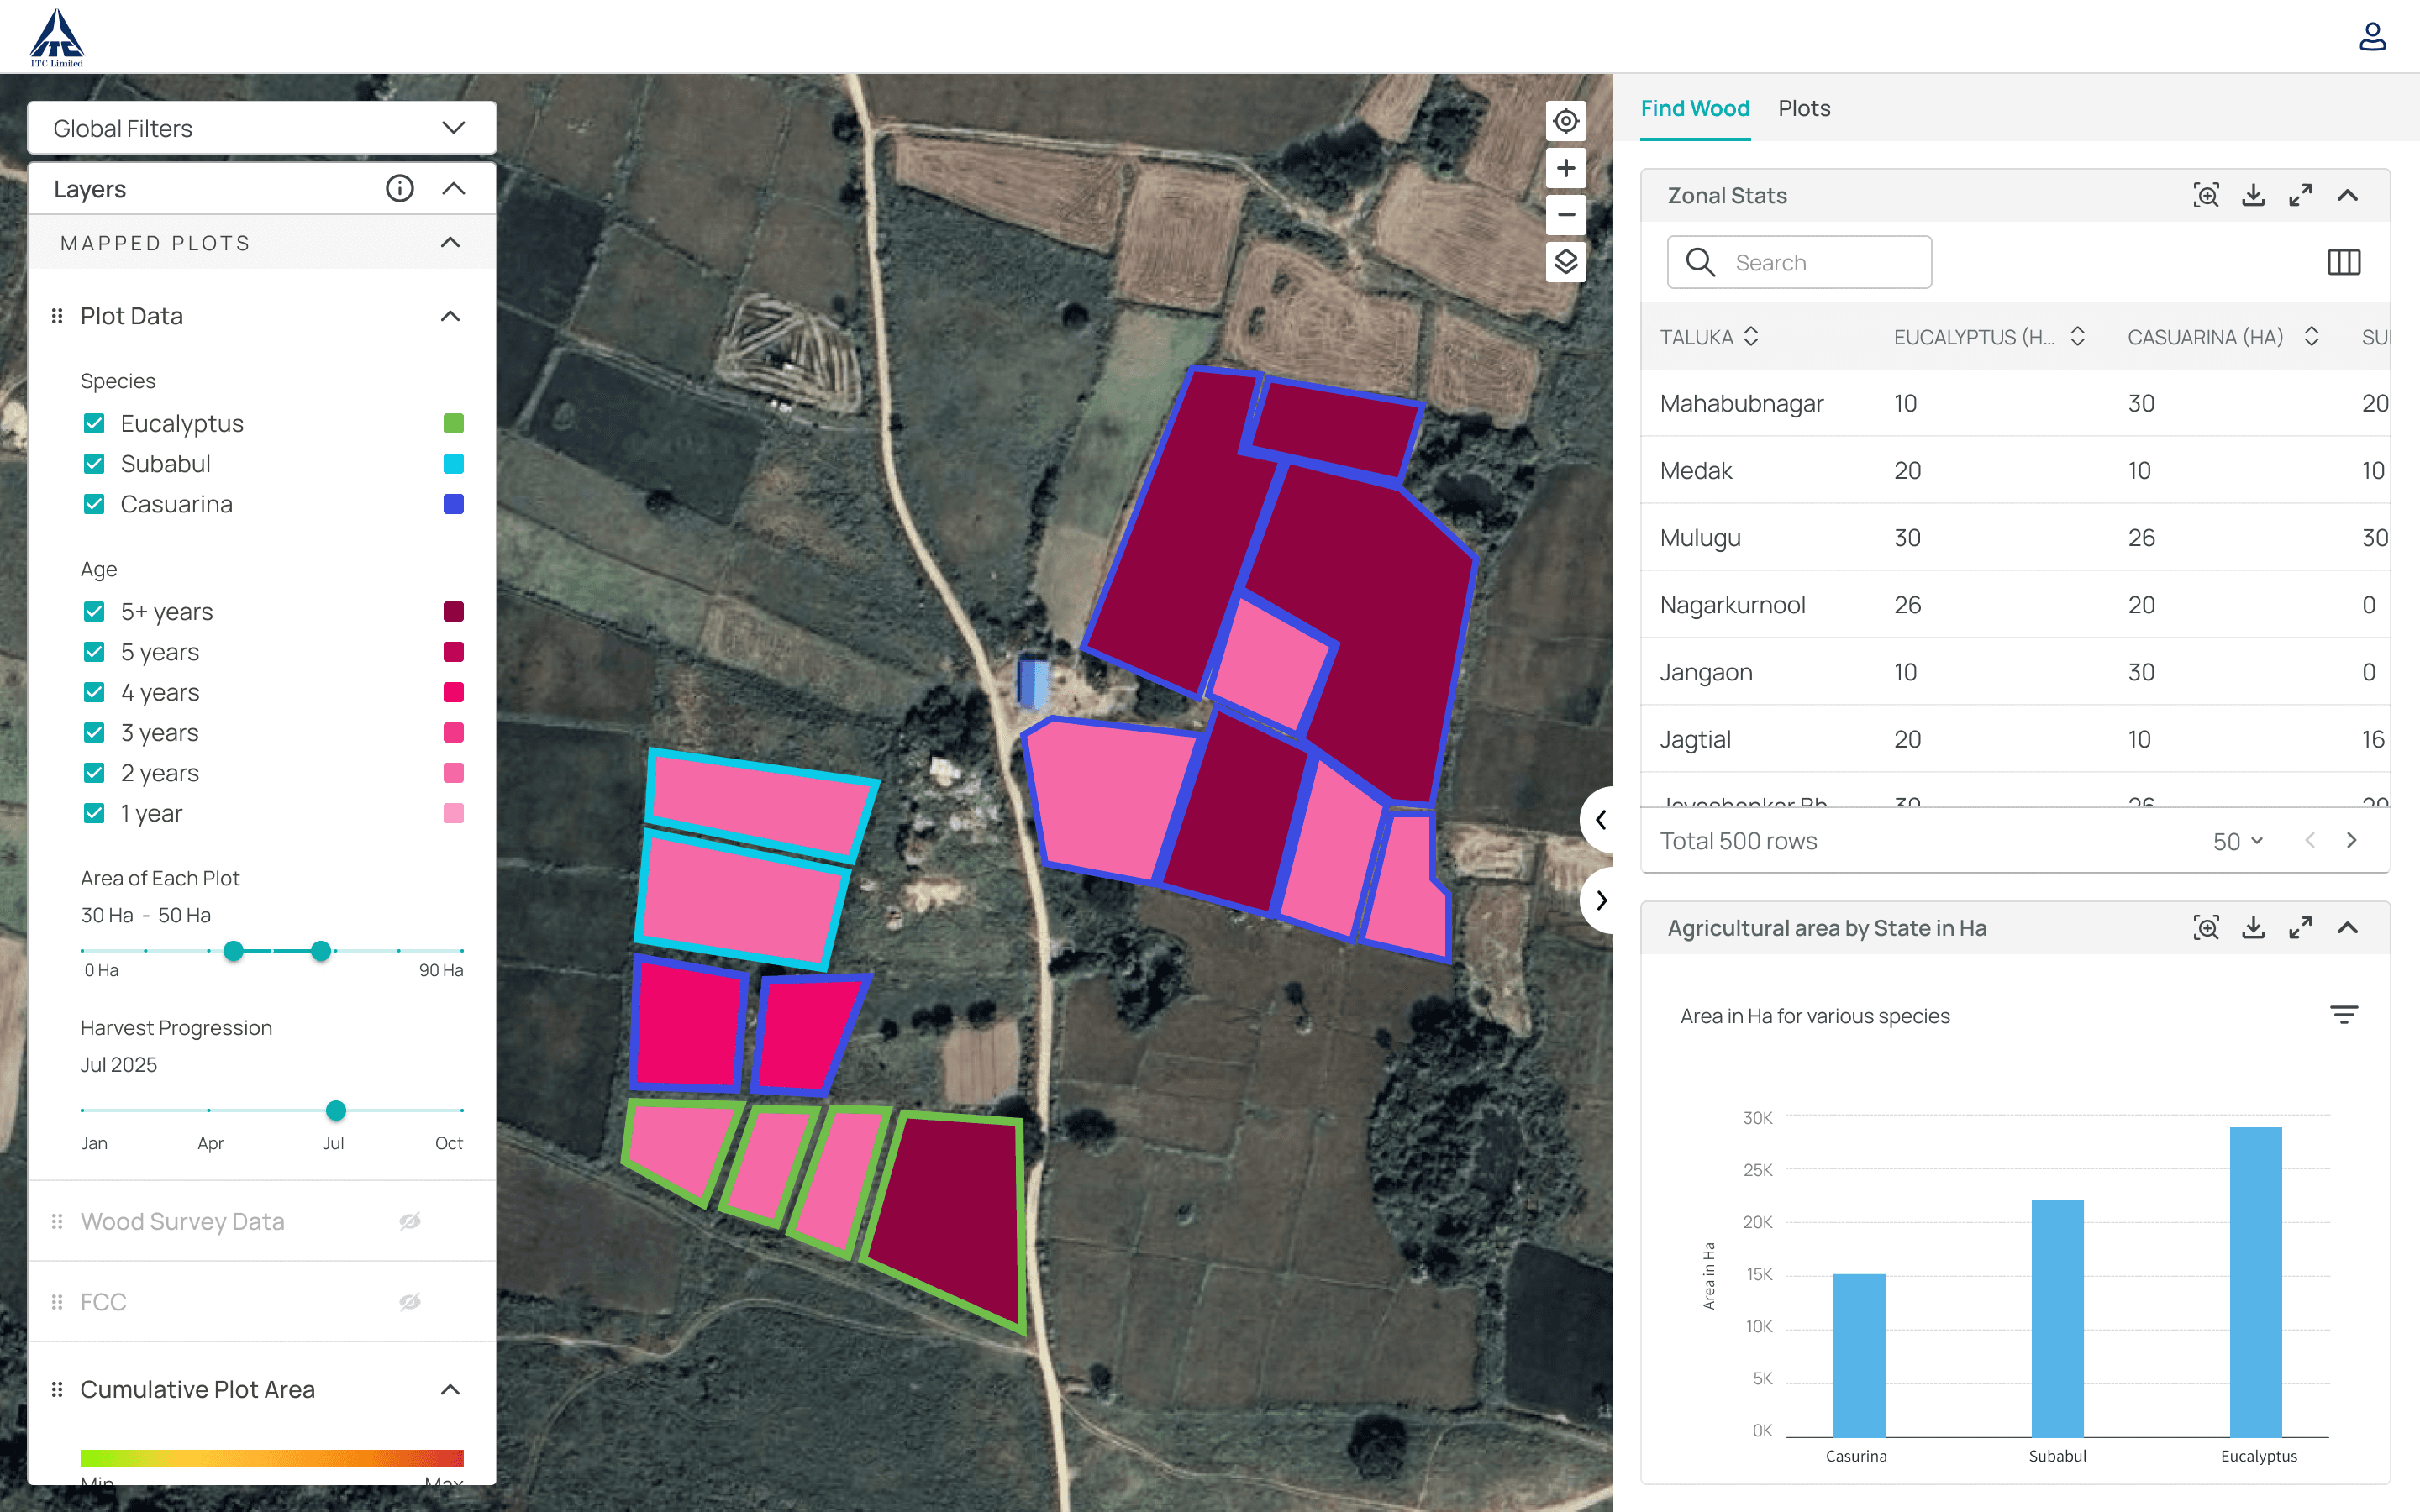
Task: Click the Harvest Progression slider handle
Action: click(336, 1110)
